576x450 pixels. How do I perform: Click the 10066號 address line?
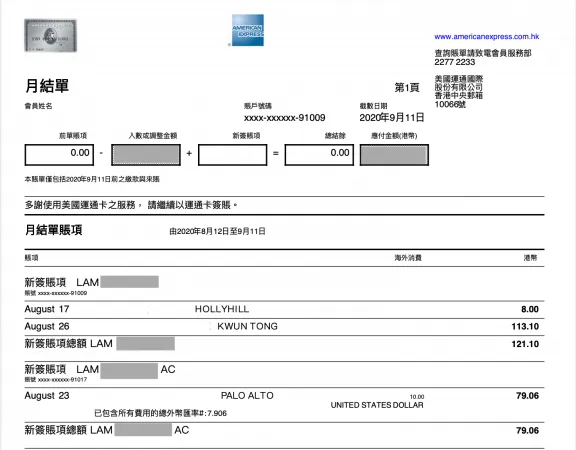tap(450, 105)
